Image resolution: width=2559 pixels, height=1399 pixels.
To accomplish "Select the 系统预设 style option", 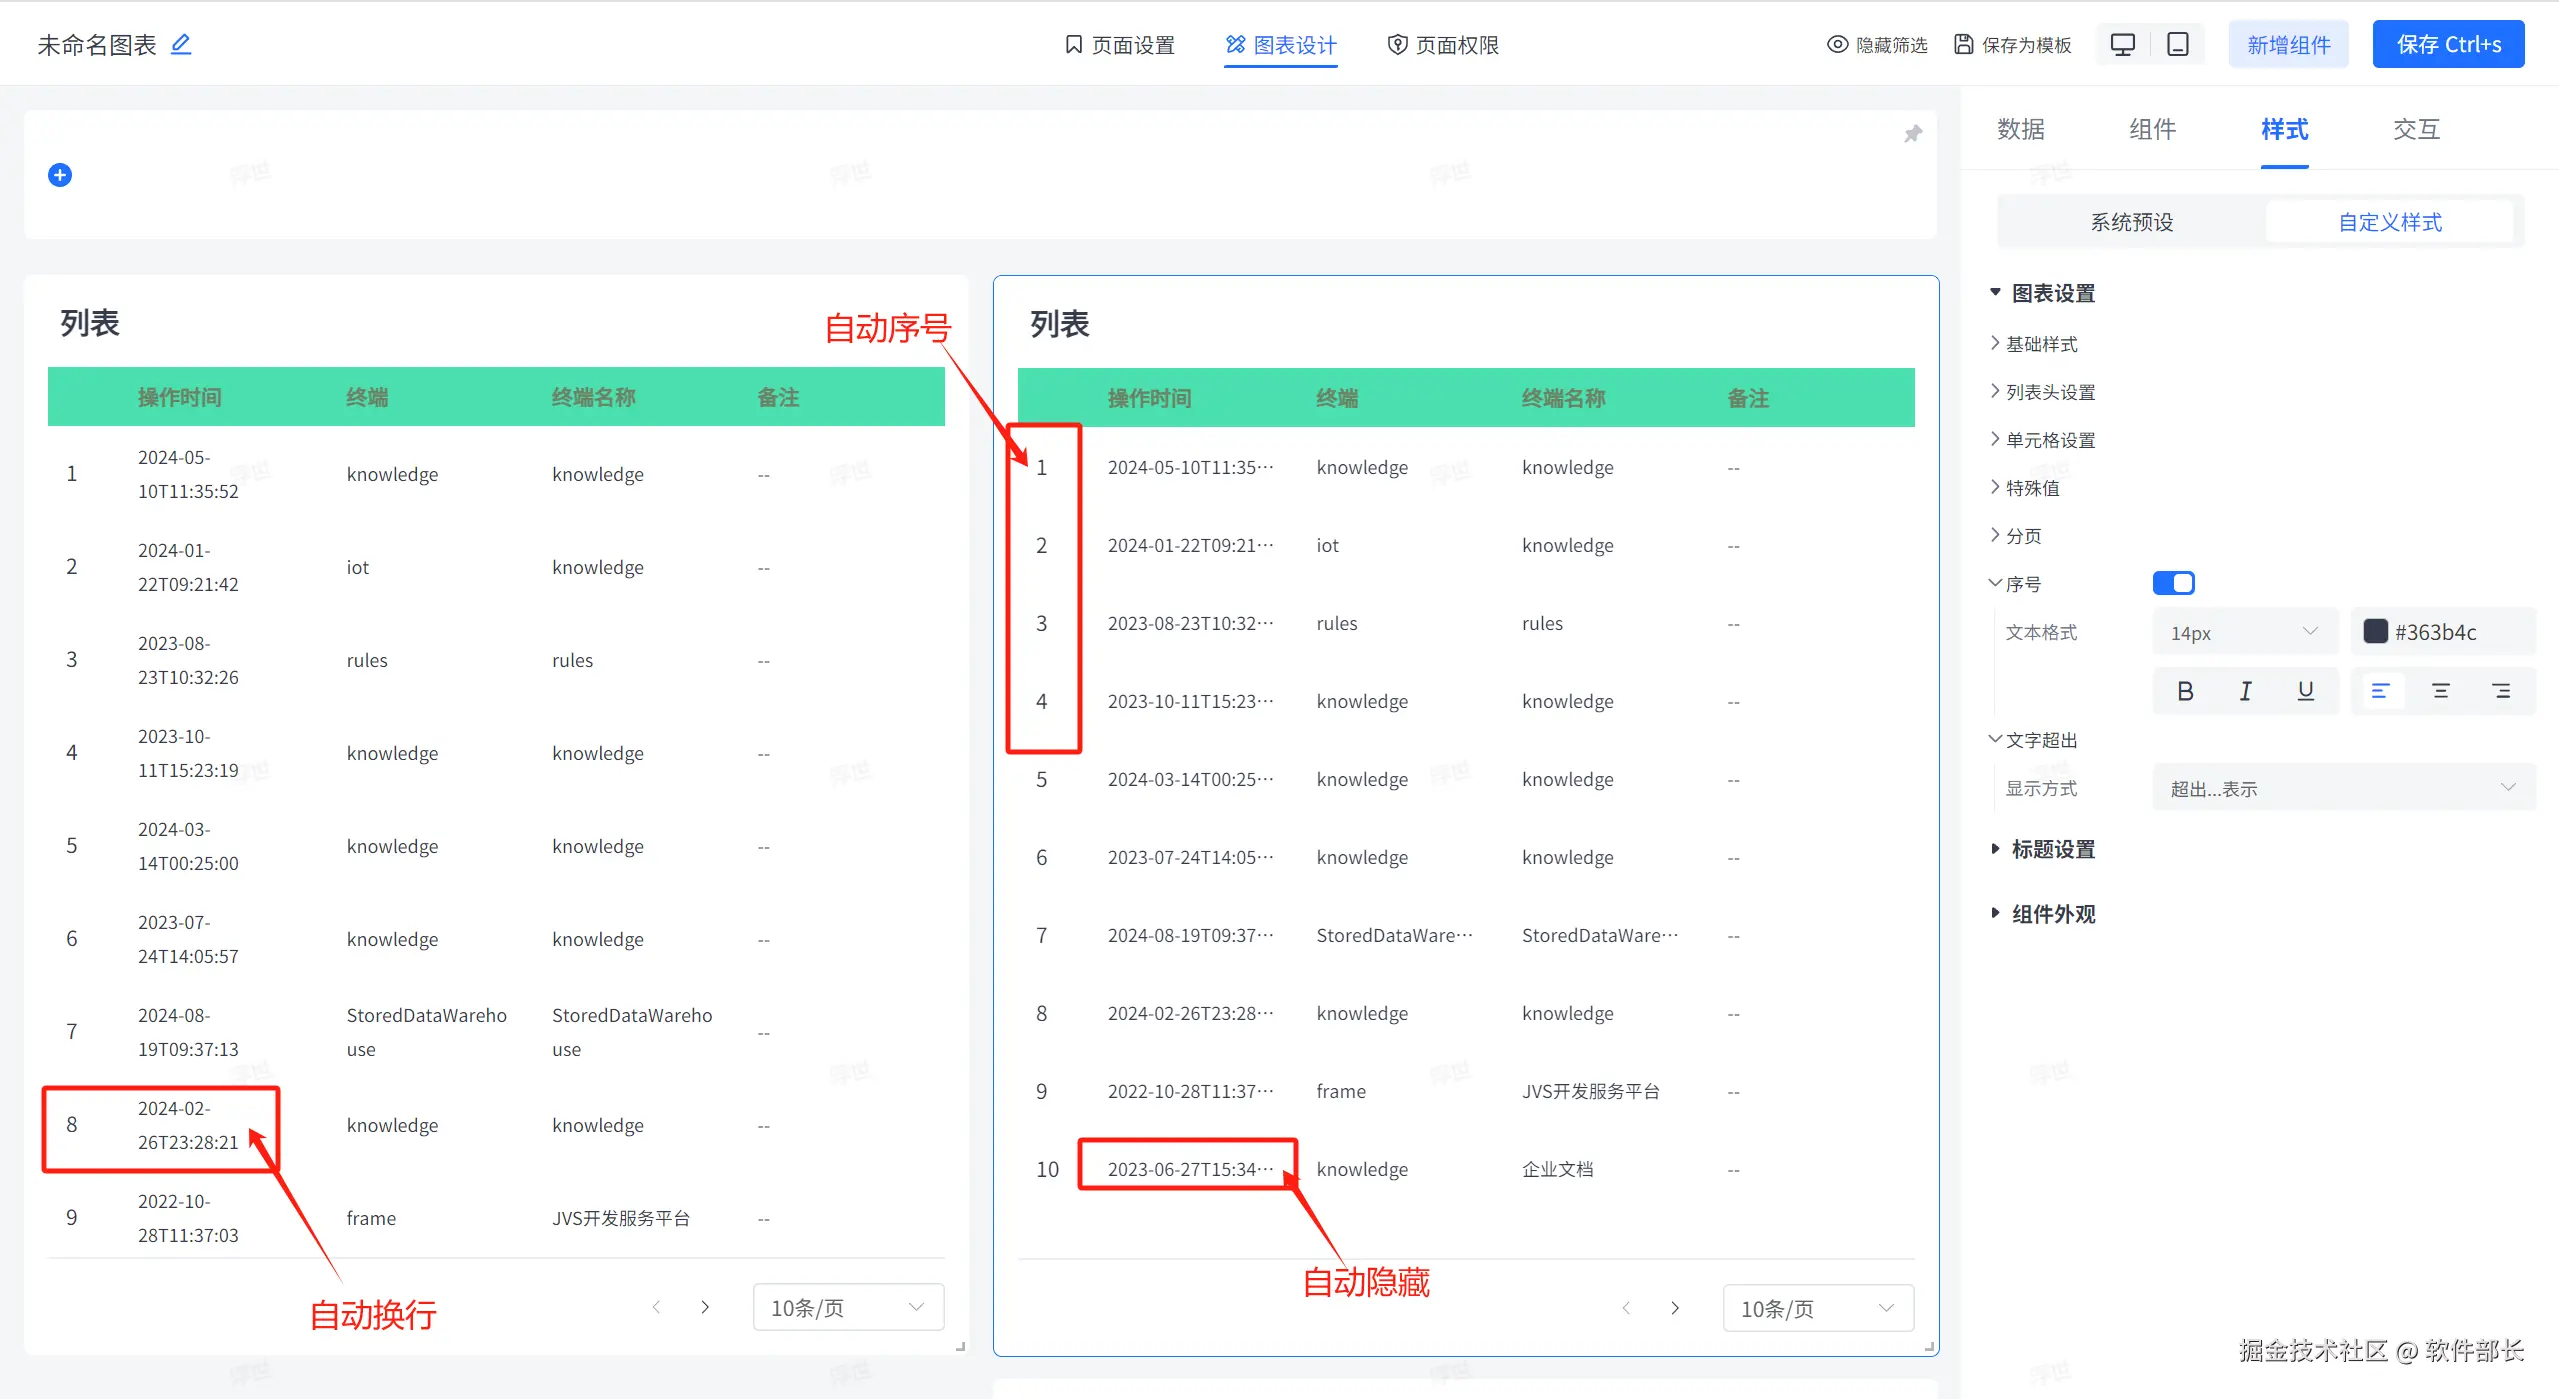I will click(2131, 222).
